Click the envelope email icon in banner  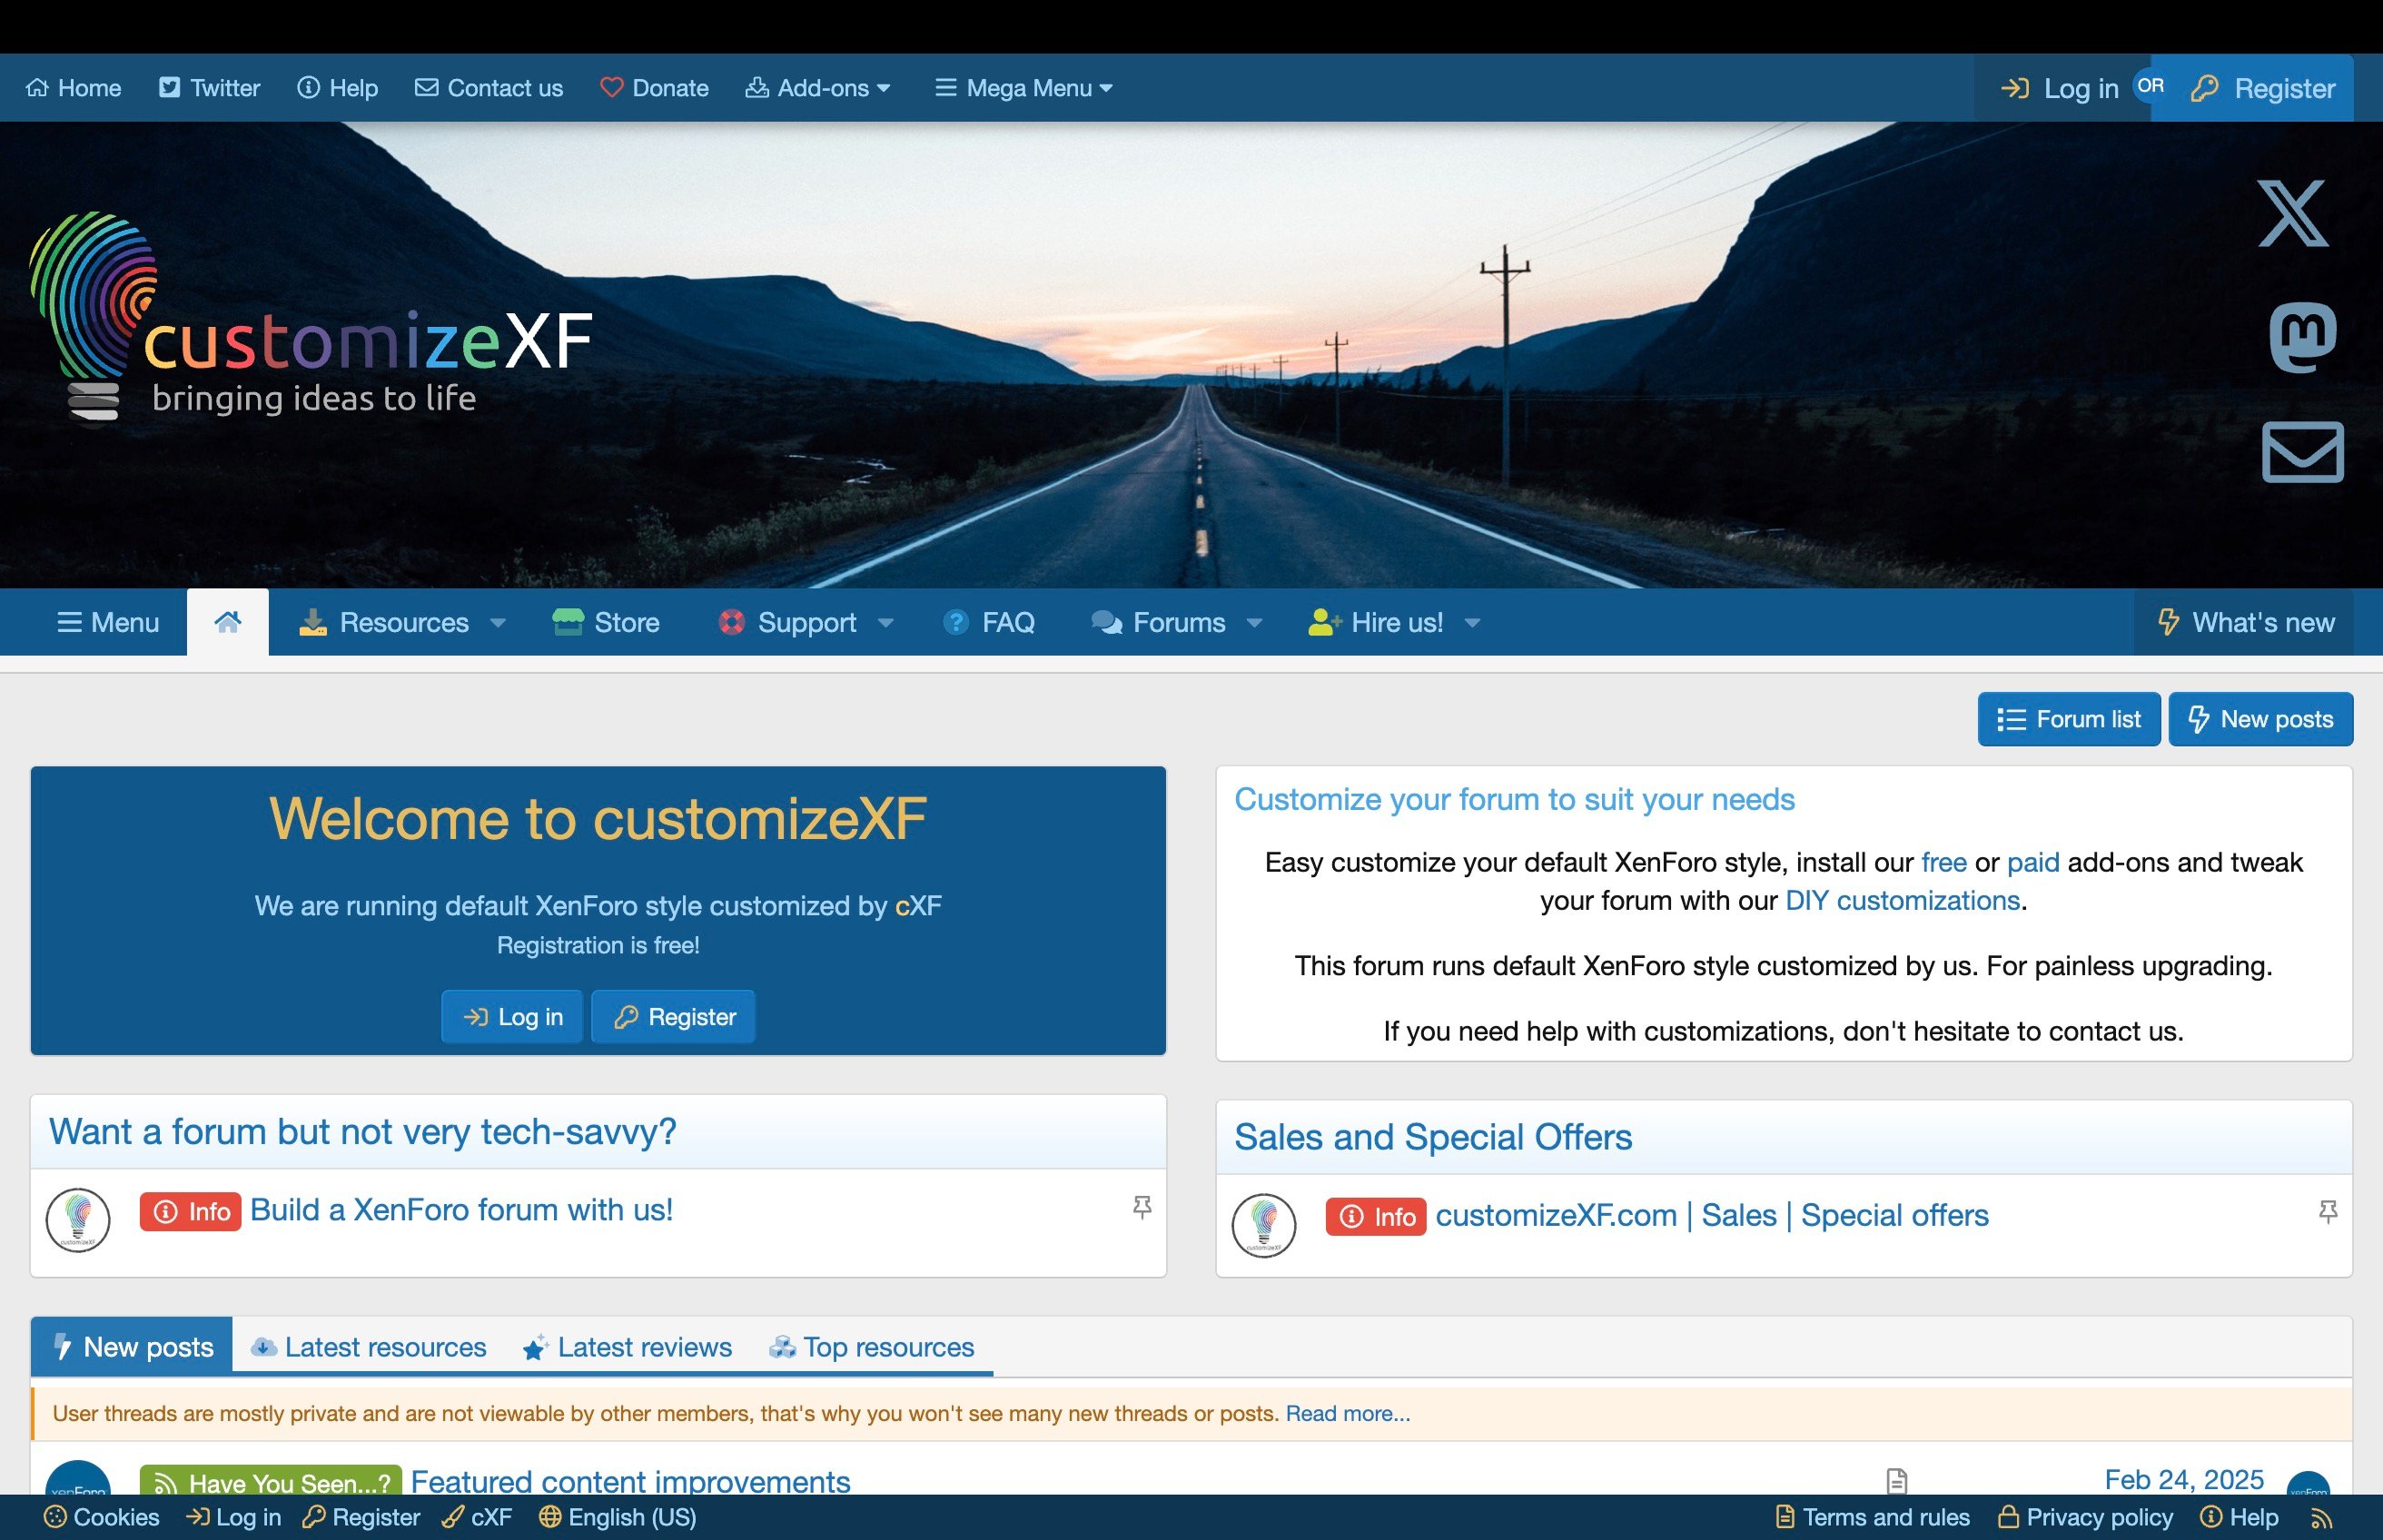click(x=2303, y=452)
